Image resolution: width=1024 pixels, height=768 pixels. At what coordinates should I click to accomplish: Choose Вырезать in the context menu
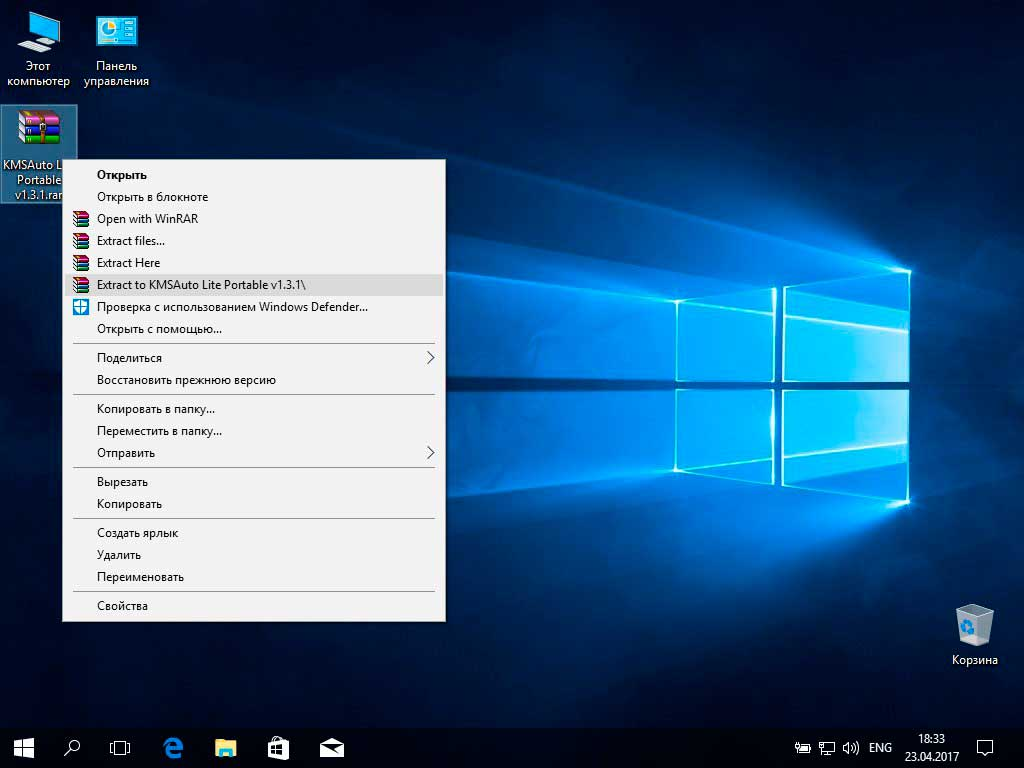click(x=254, y=482)
